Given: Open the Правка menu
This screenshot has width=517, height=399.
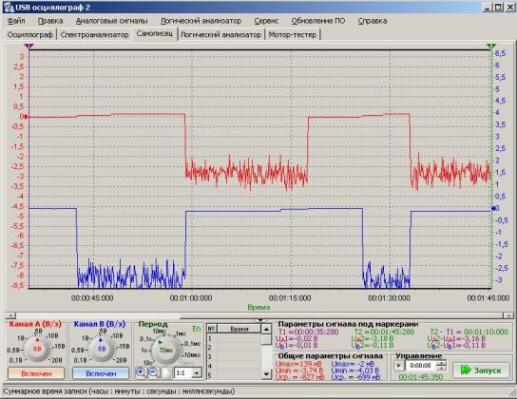Looking at the screenshot, I should click(x=50, y=21).
